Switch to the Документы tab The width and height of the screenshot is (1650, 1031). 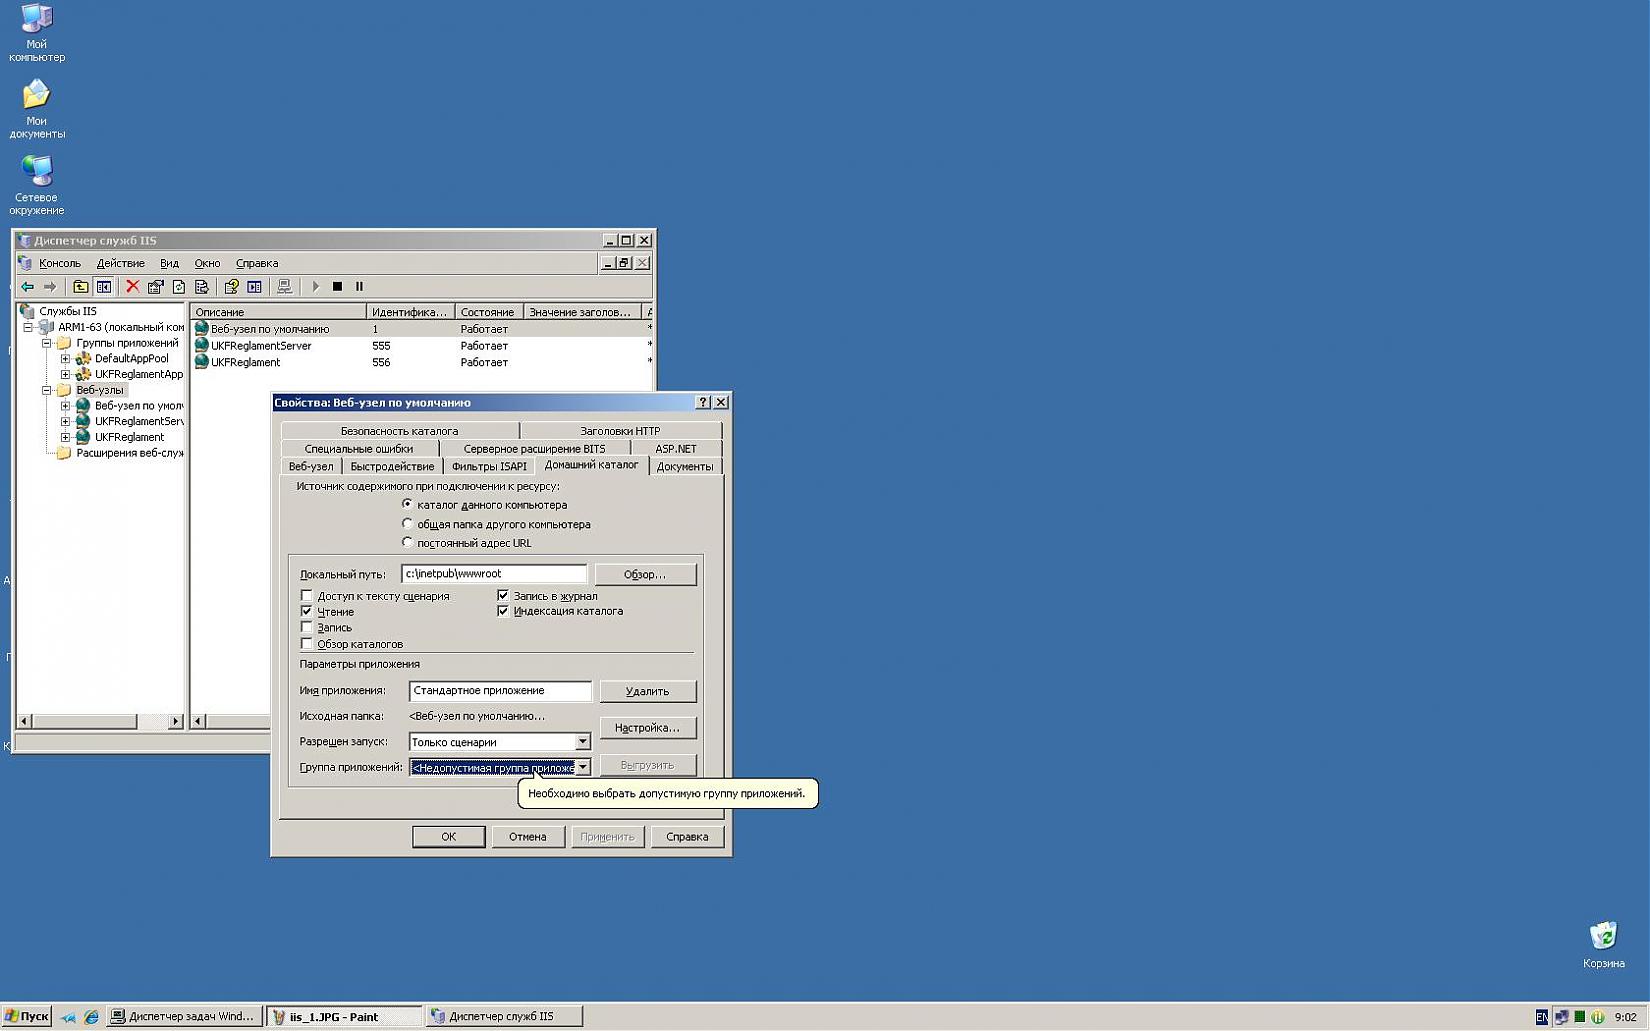(x=685, y=467)
